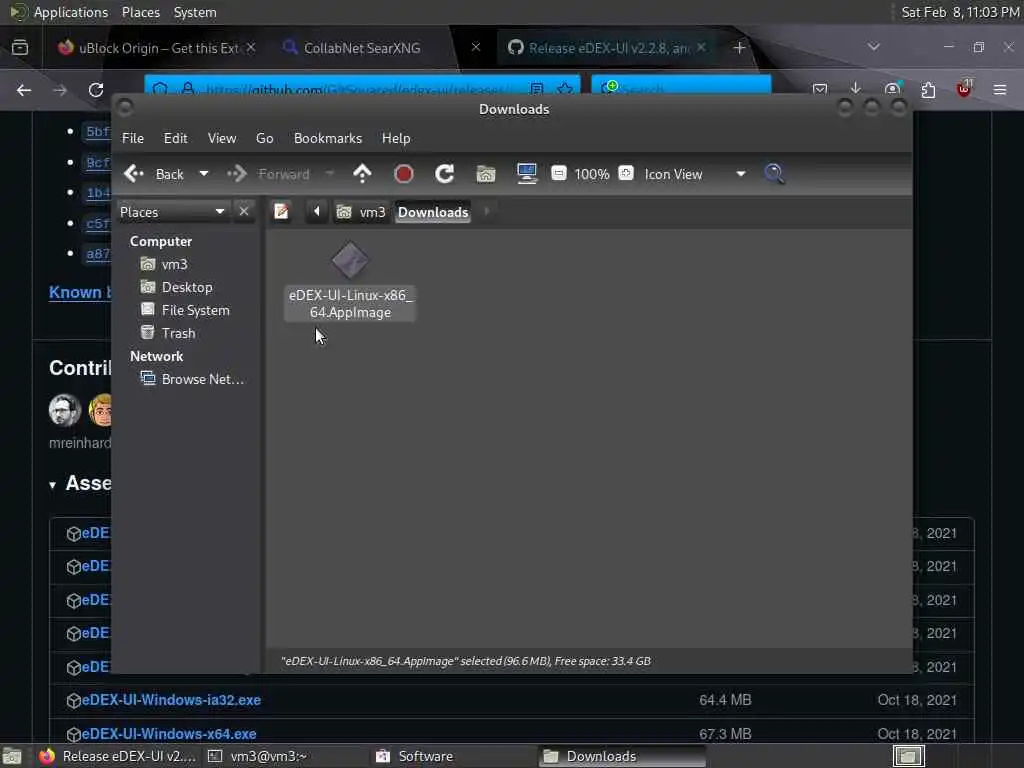
Task: Close the Places side pane
Action: point(244,212)
